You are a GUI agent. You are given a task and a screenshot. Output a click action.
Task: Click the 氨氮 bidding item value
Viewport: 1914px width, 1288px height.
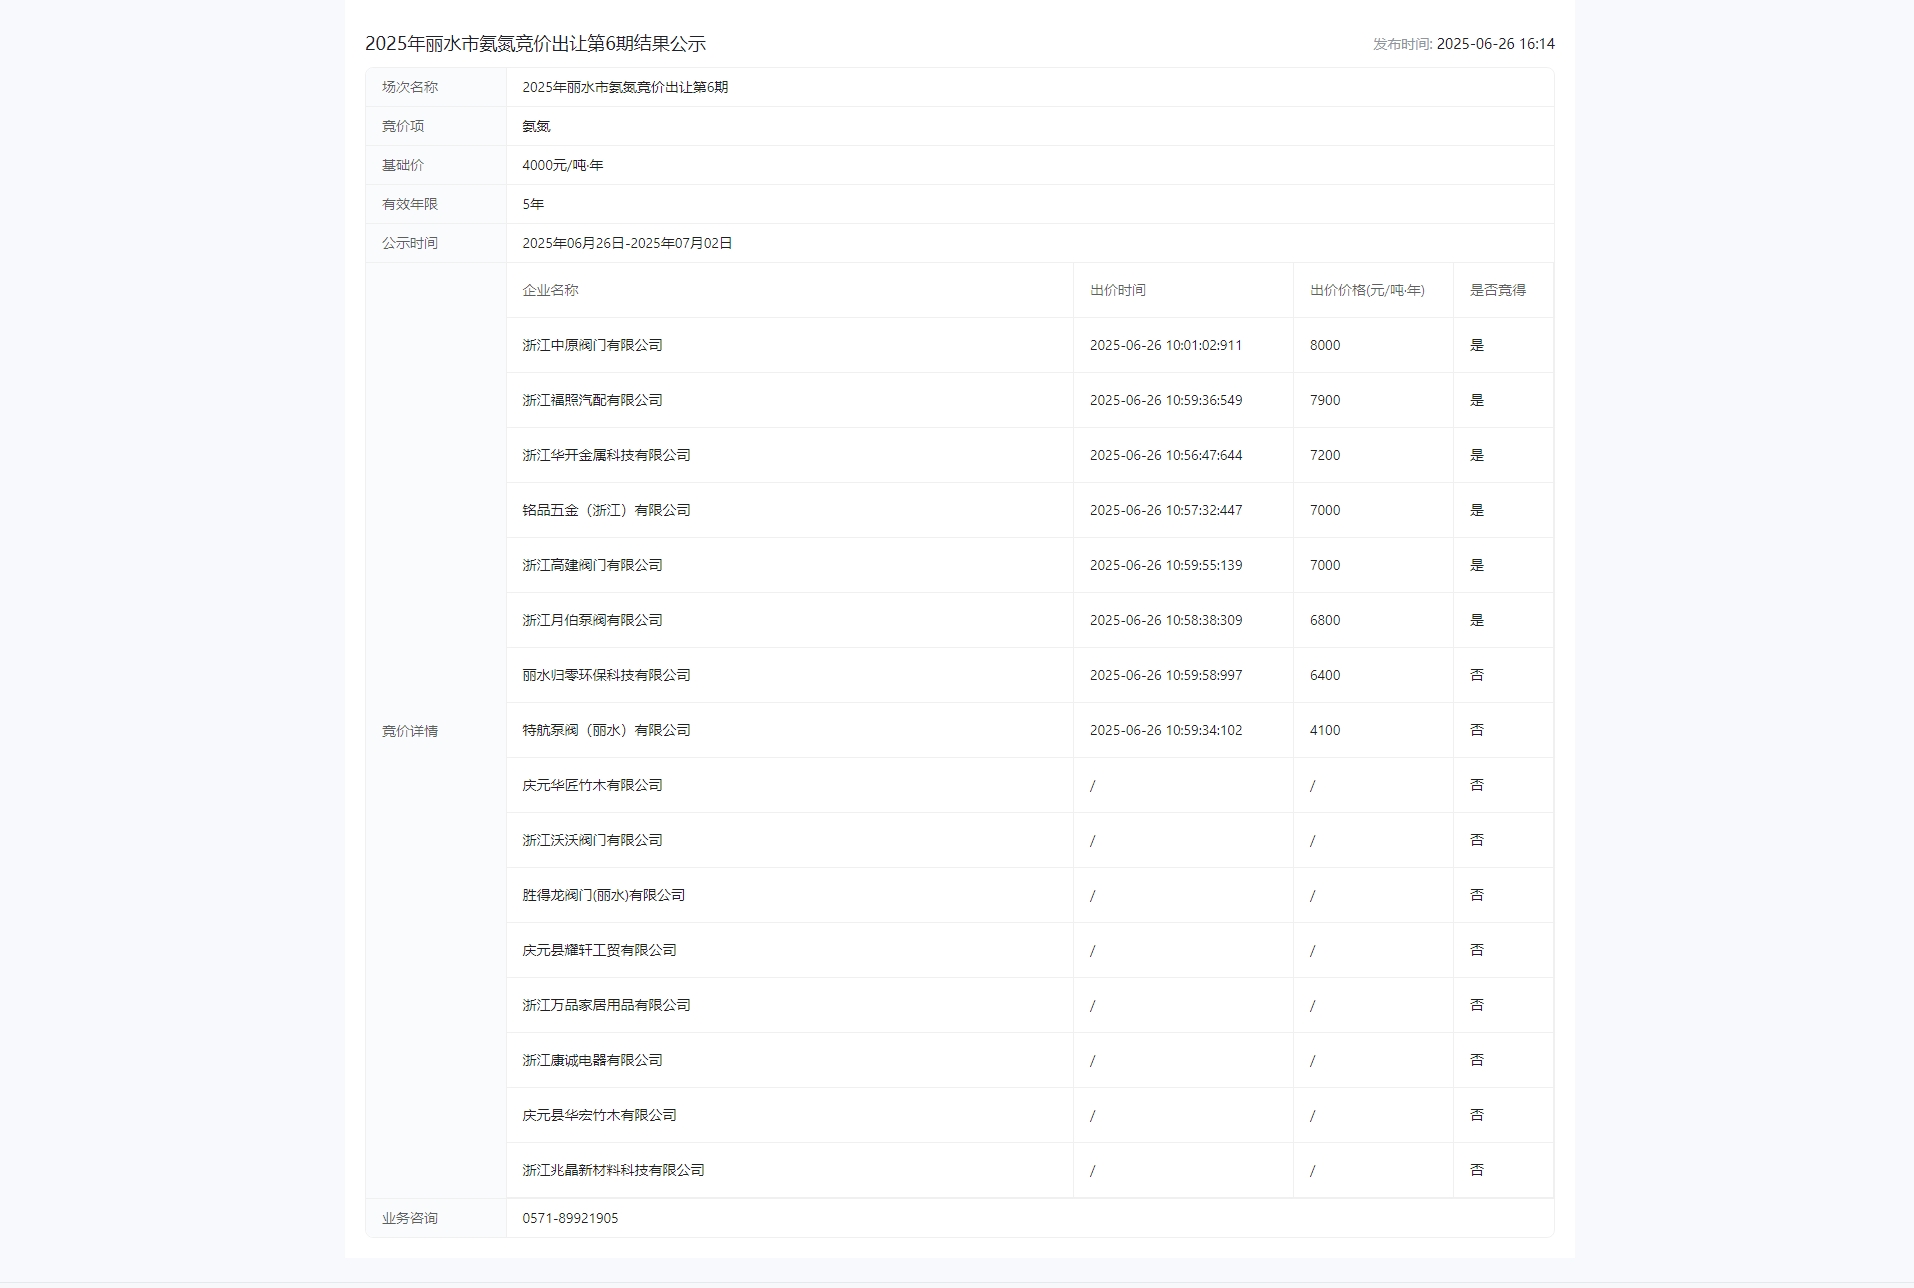pyautogui.click(x=536, y=126)
